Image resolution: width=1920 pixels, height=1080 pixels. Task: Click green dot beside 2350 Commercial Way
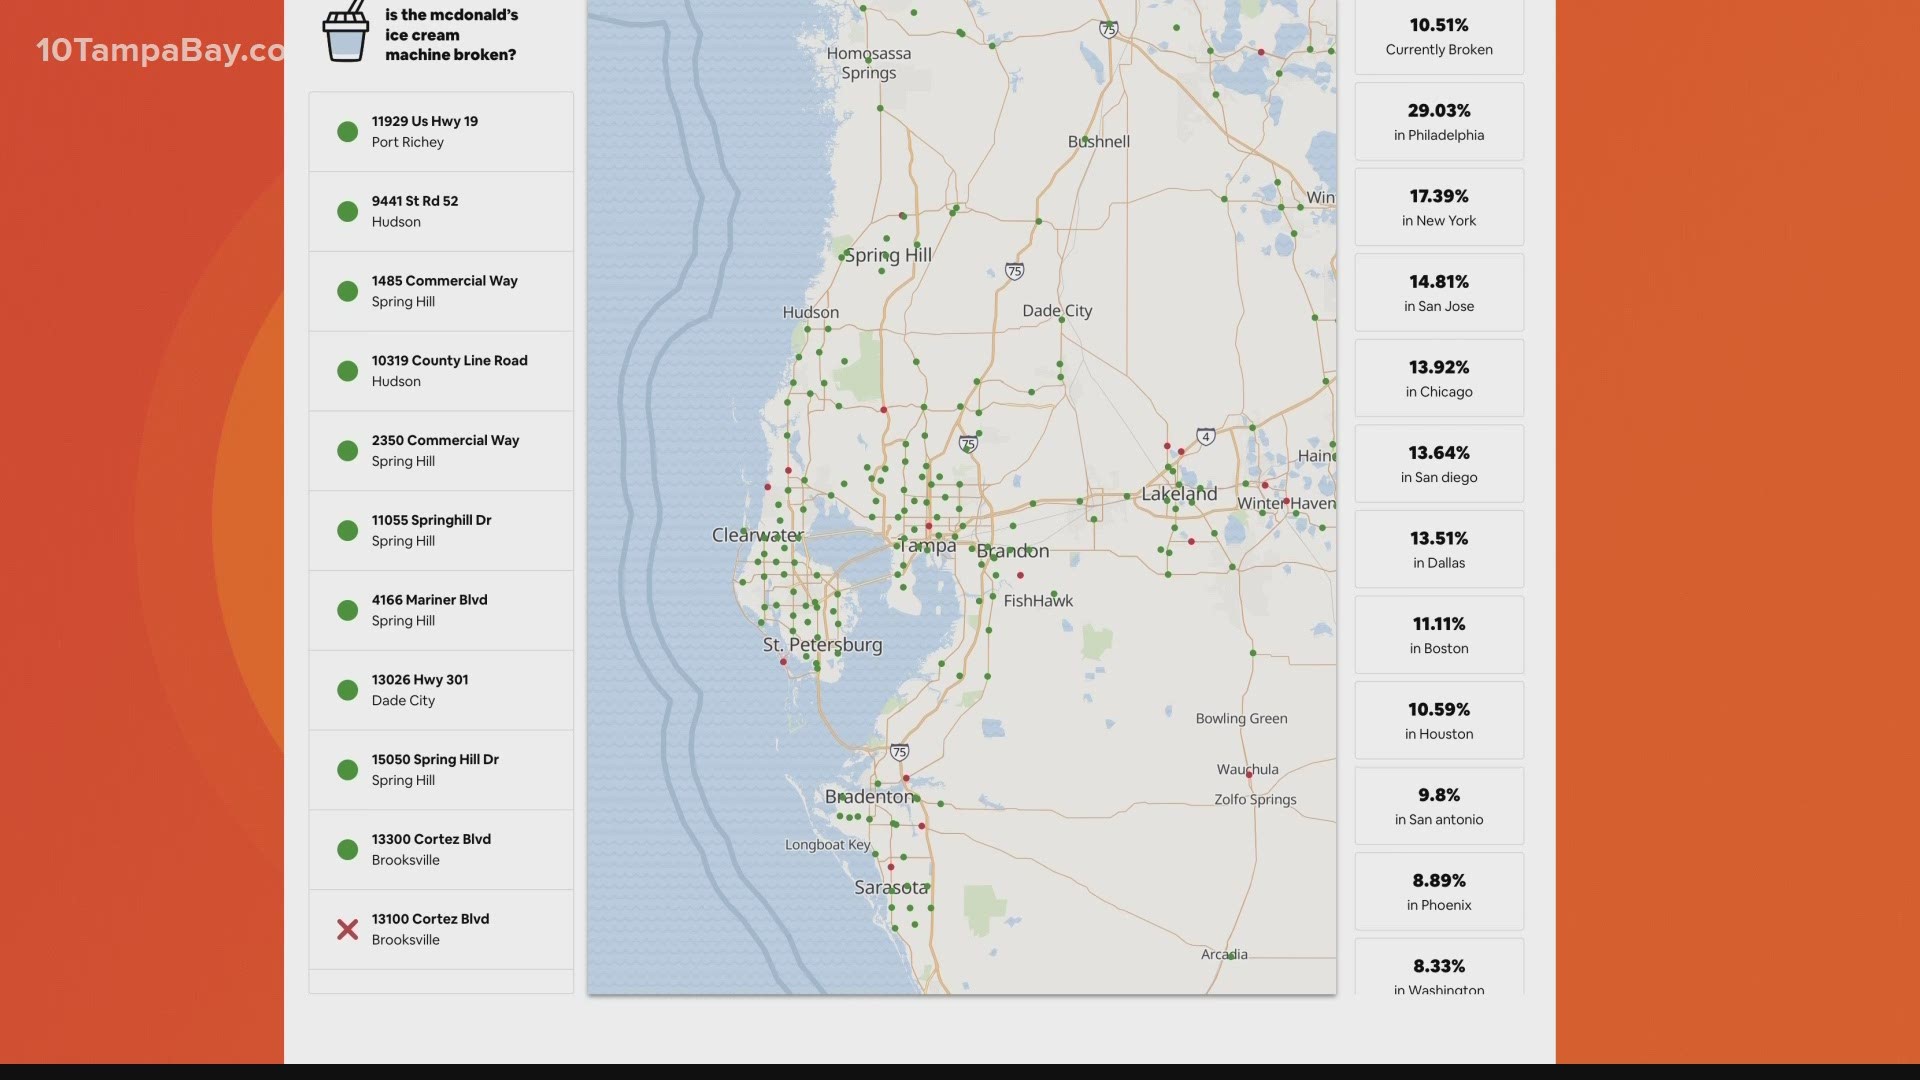[347, 451]
